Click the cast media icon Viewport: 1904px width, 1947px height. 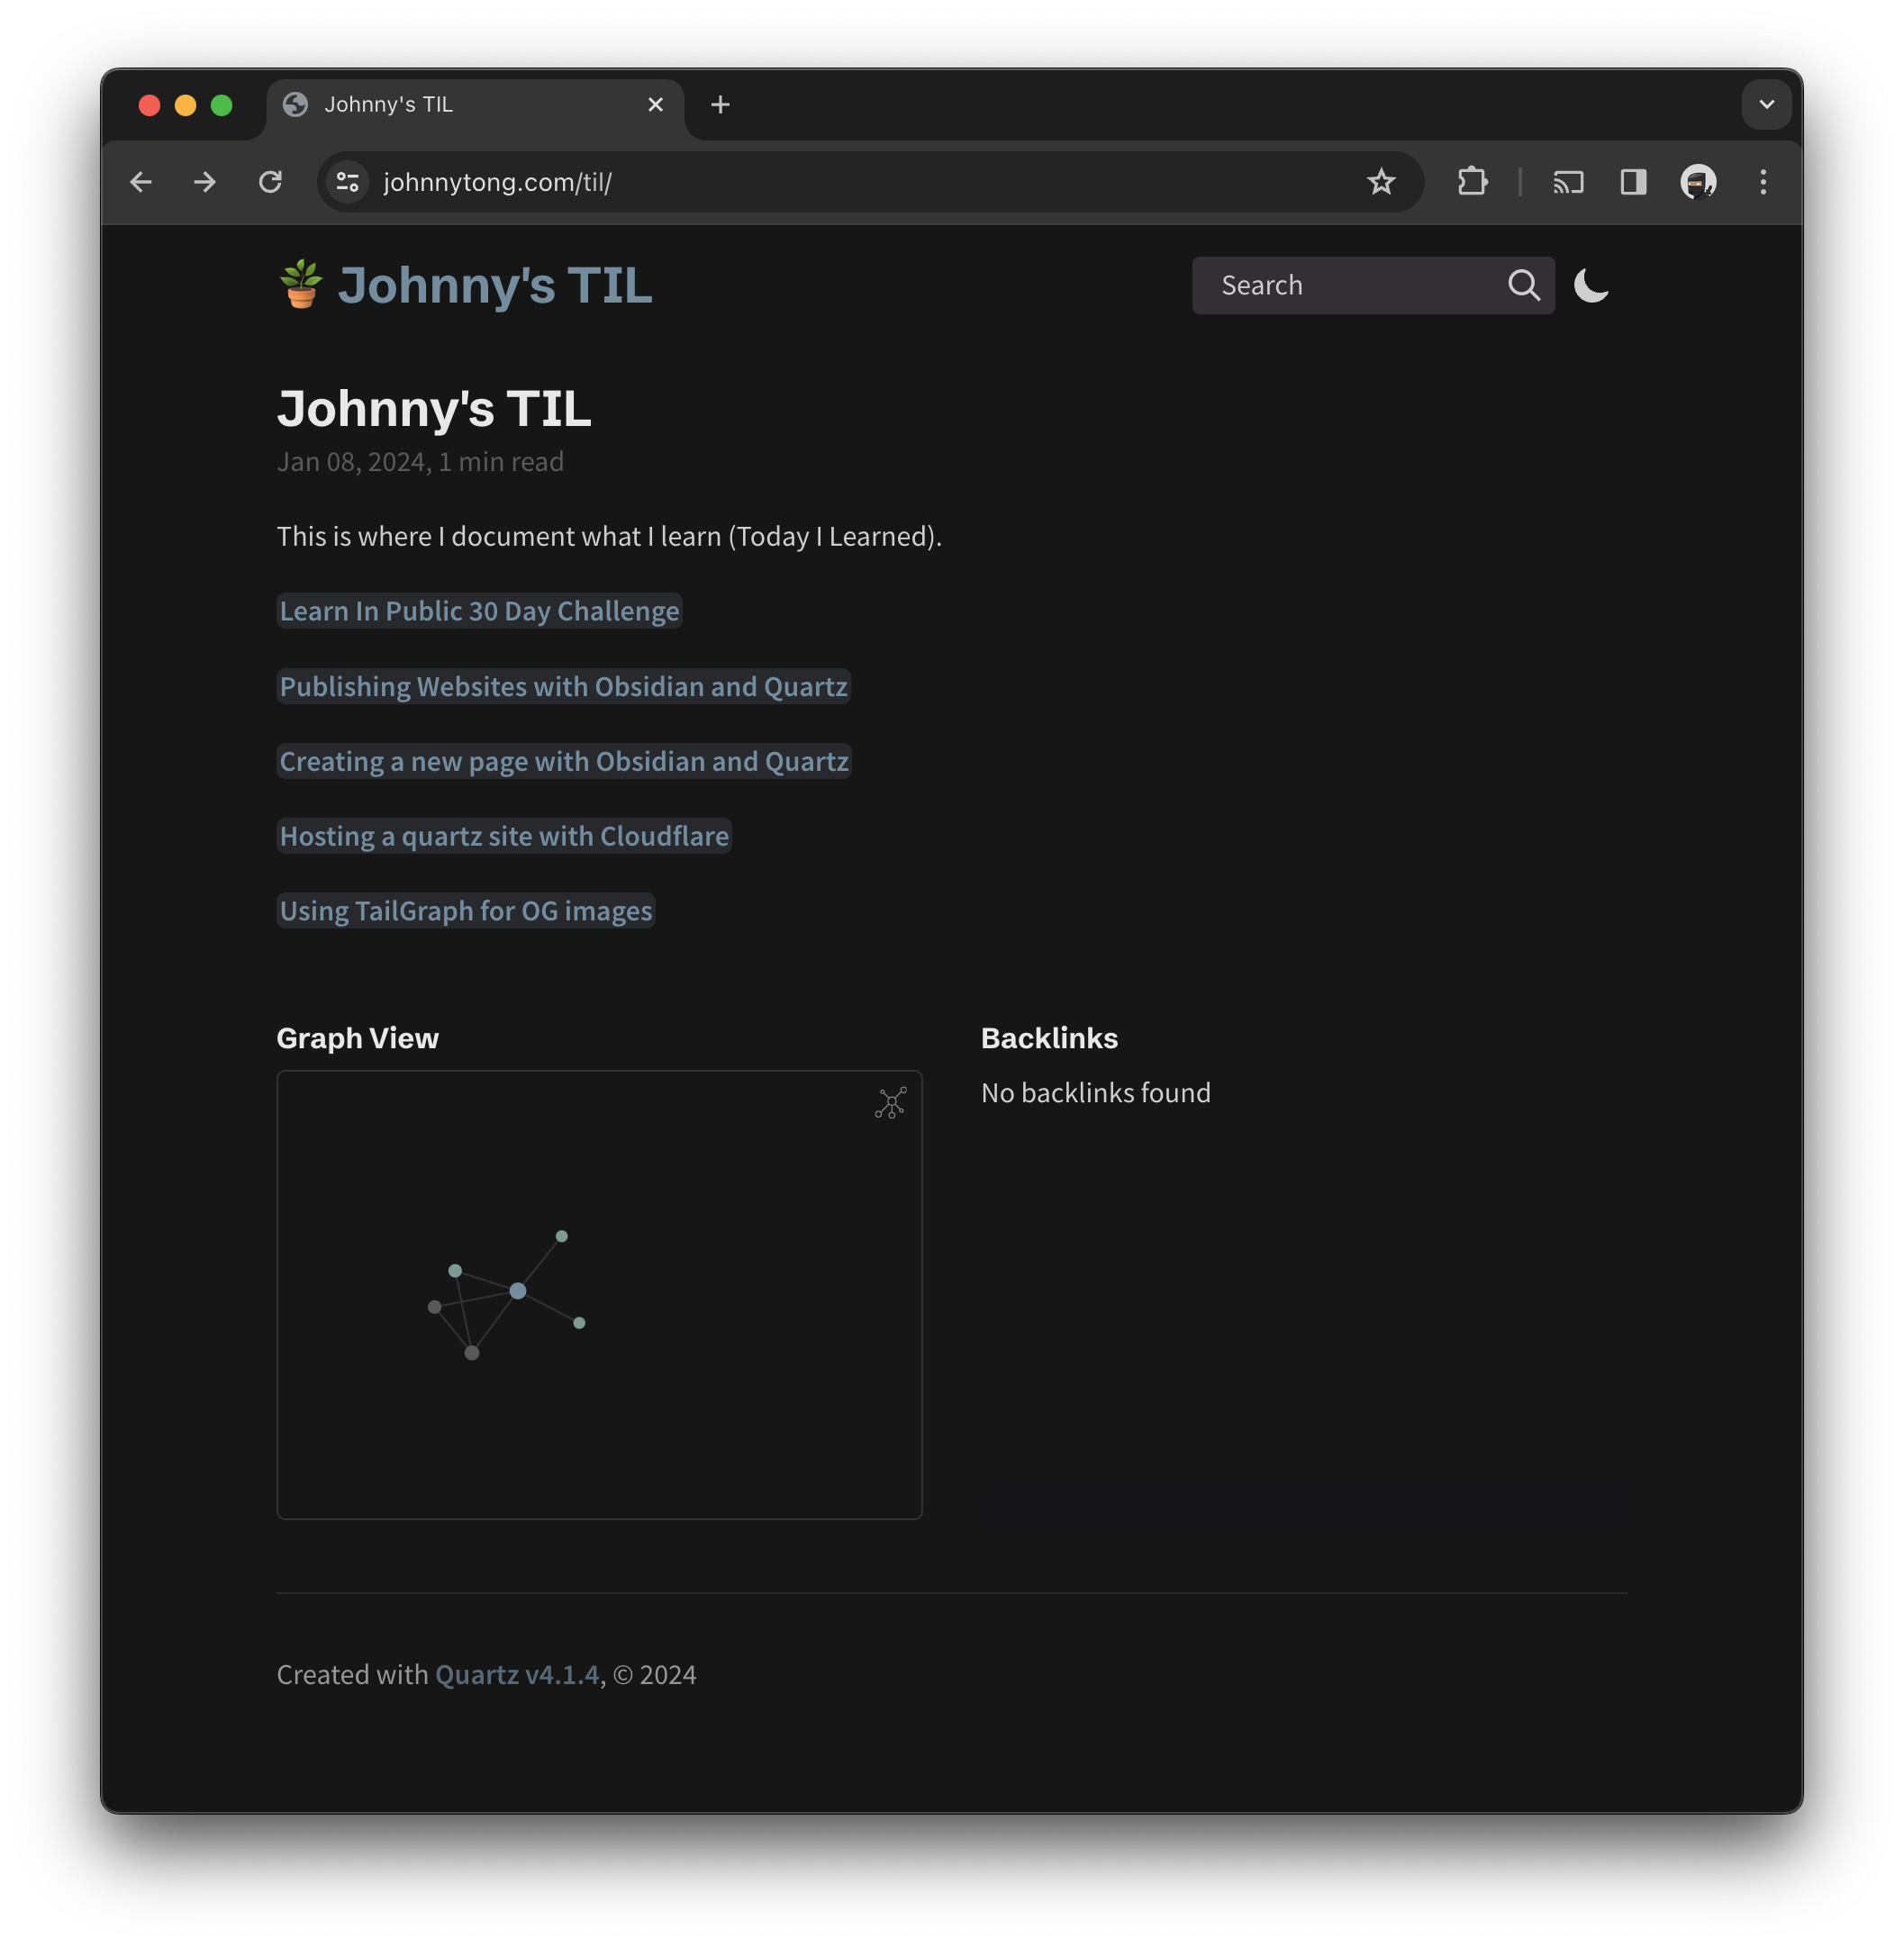tap(1567, 182)
